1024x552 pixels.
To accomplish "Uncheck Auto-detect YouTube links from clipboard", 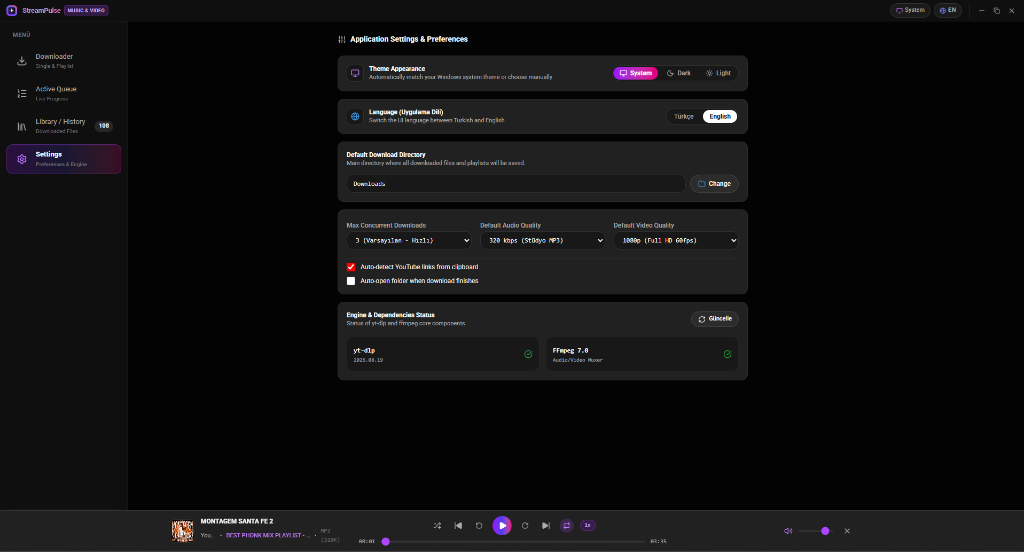I will coord(351,267).
